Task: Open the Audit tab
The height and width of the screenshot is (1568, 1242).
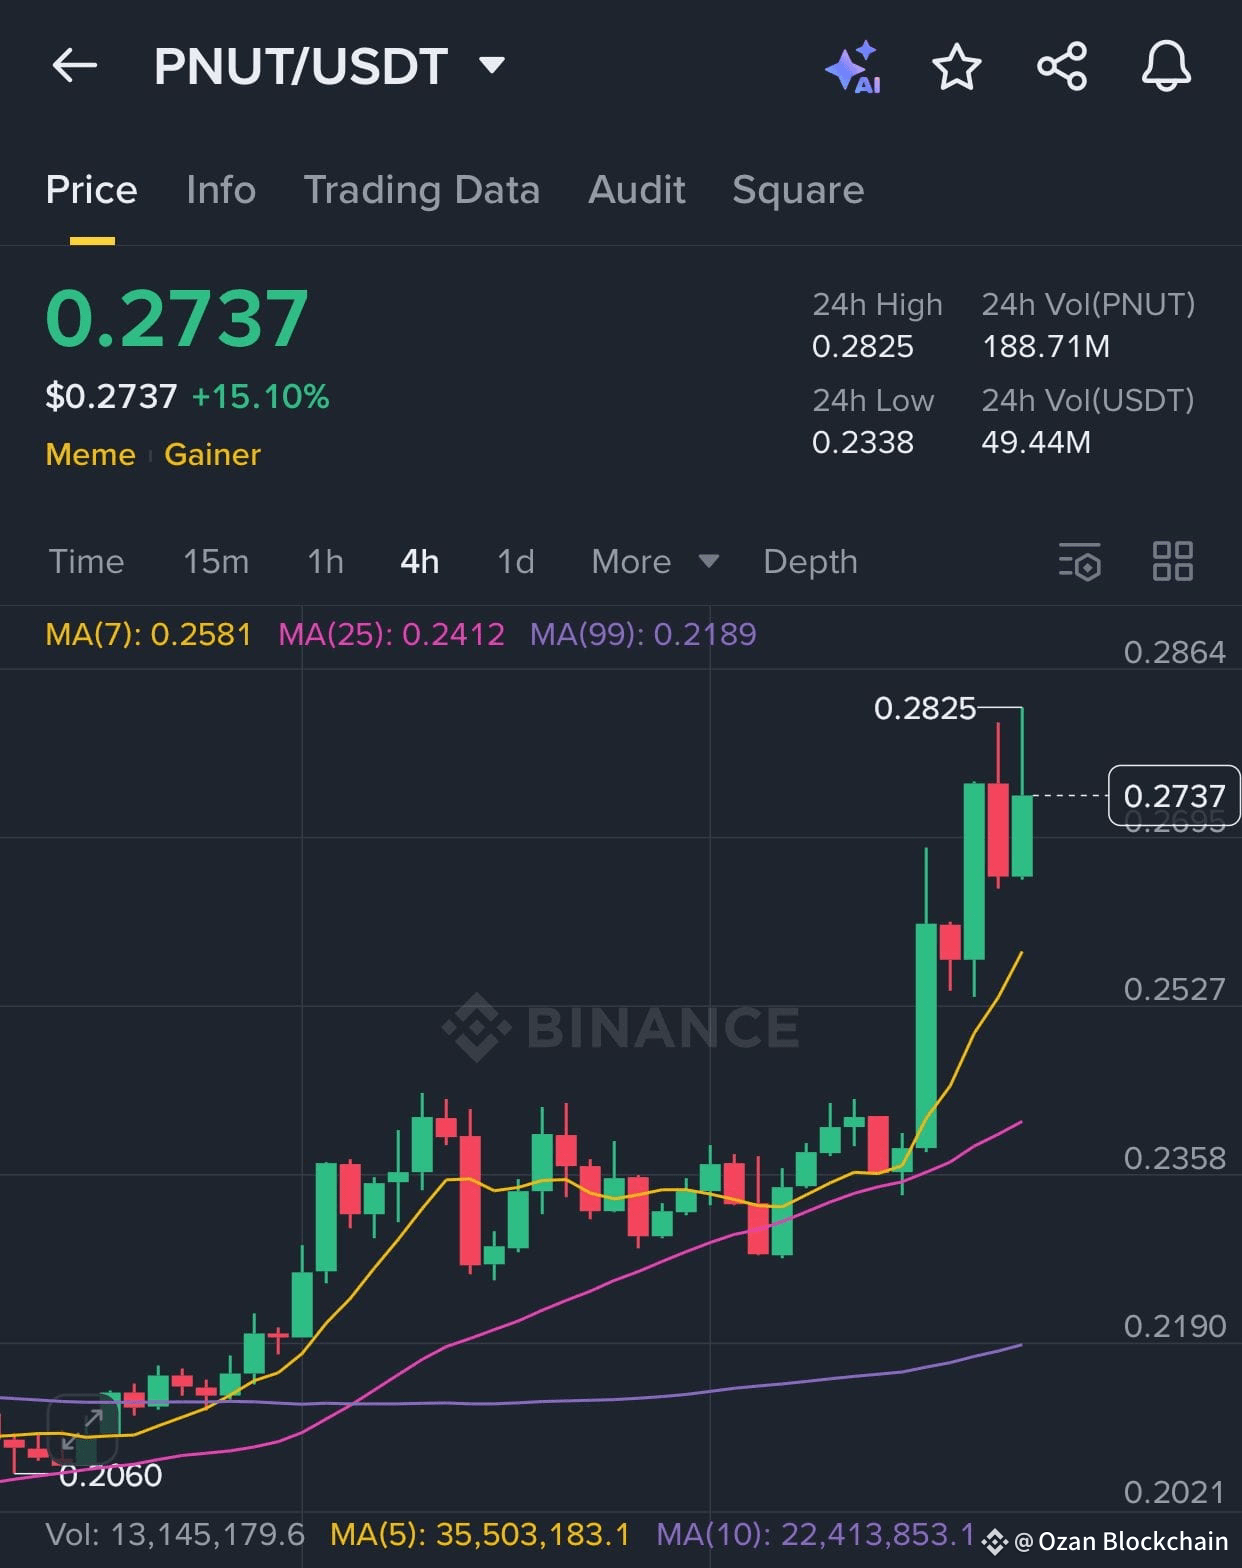Action: 637,190
